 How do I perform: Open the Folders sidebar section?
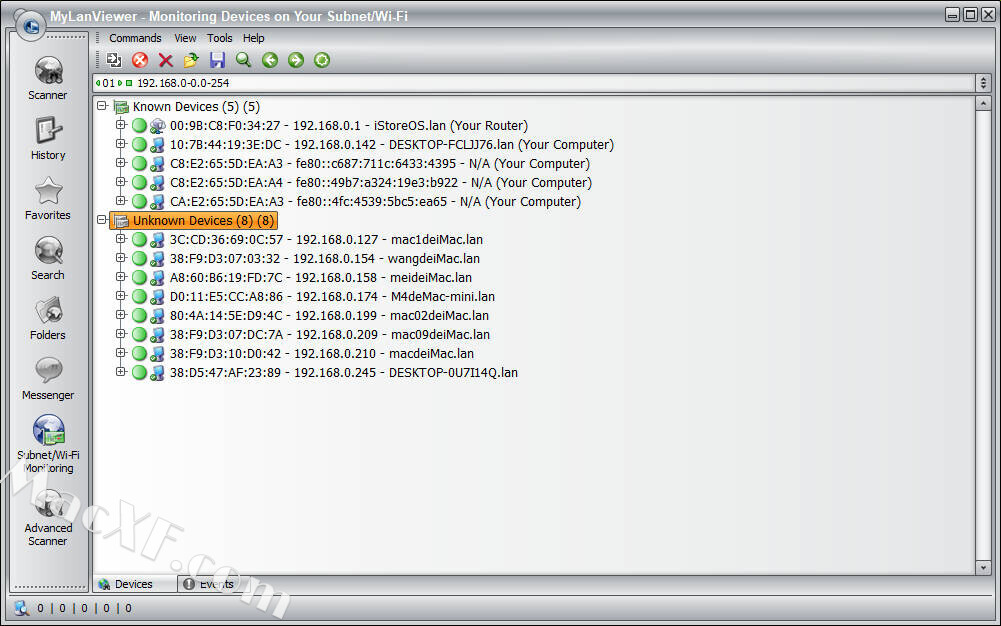pyautogui.click(x=48, y=318)
